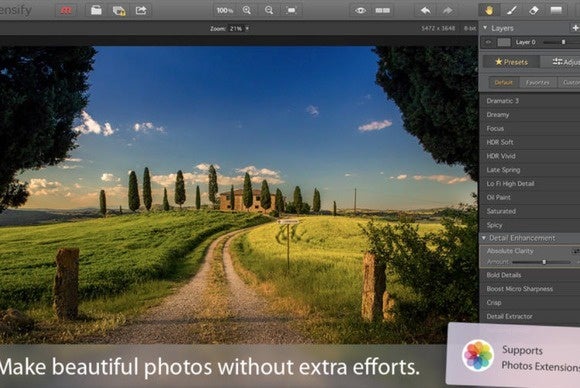
Task: Apply the Saturated preset
Action: coord(530,211)
